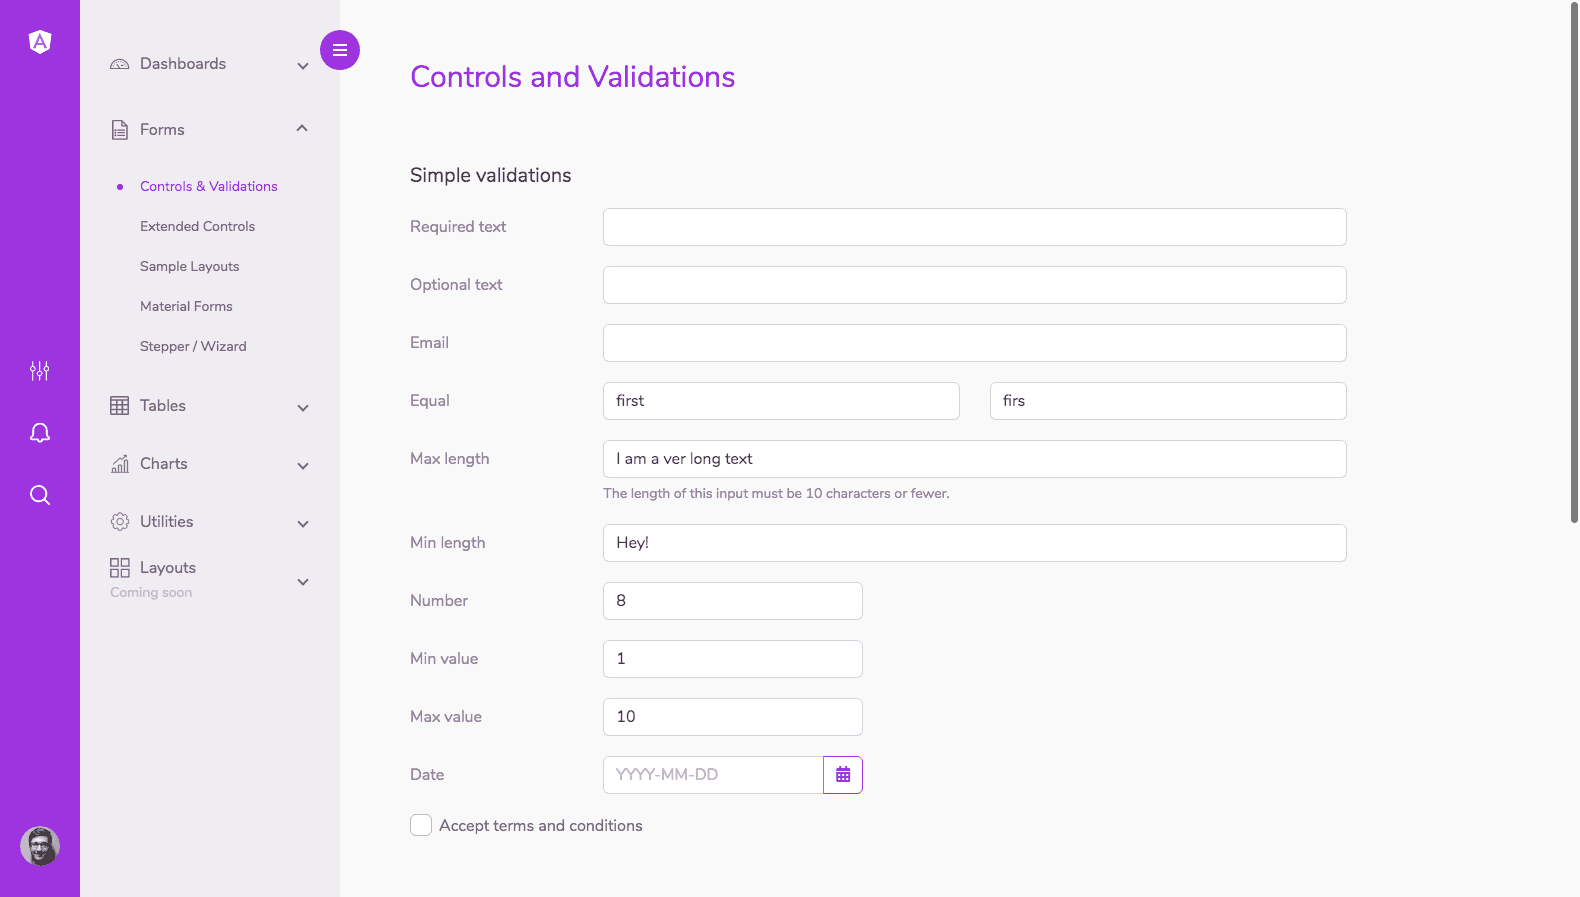Expand the Tables section
Viewport: 1580px width, 897px height.
click(x=302, y=407)
